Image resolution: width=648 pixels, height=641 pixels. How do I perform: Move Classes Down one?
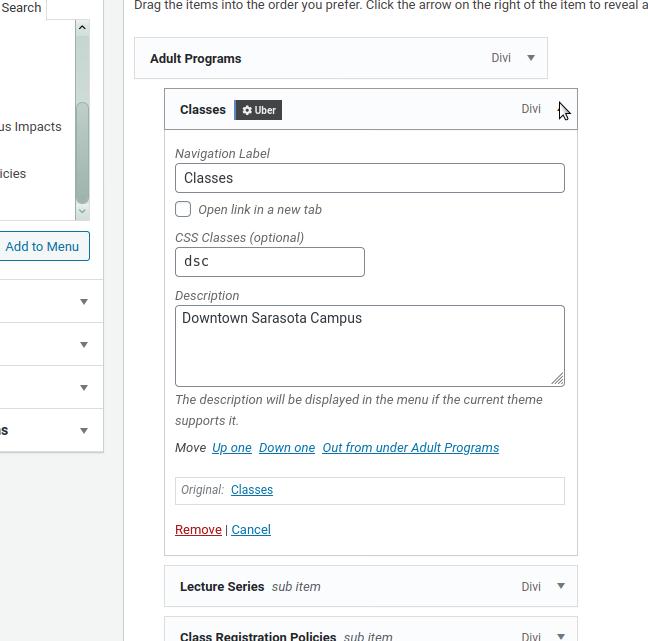coord(287,448)
